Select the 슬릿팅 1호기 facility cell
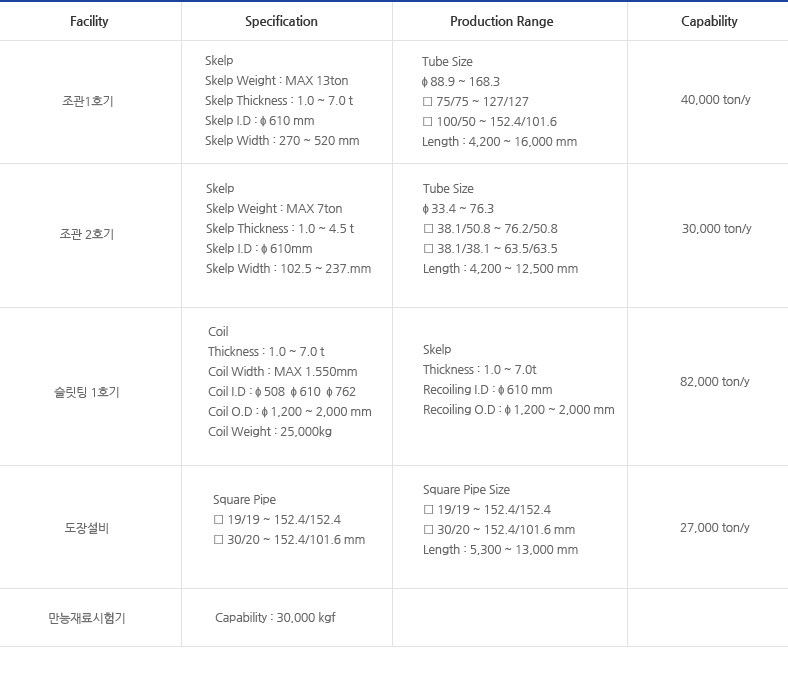 tap(86, 392)
